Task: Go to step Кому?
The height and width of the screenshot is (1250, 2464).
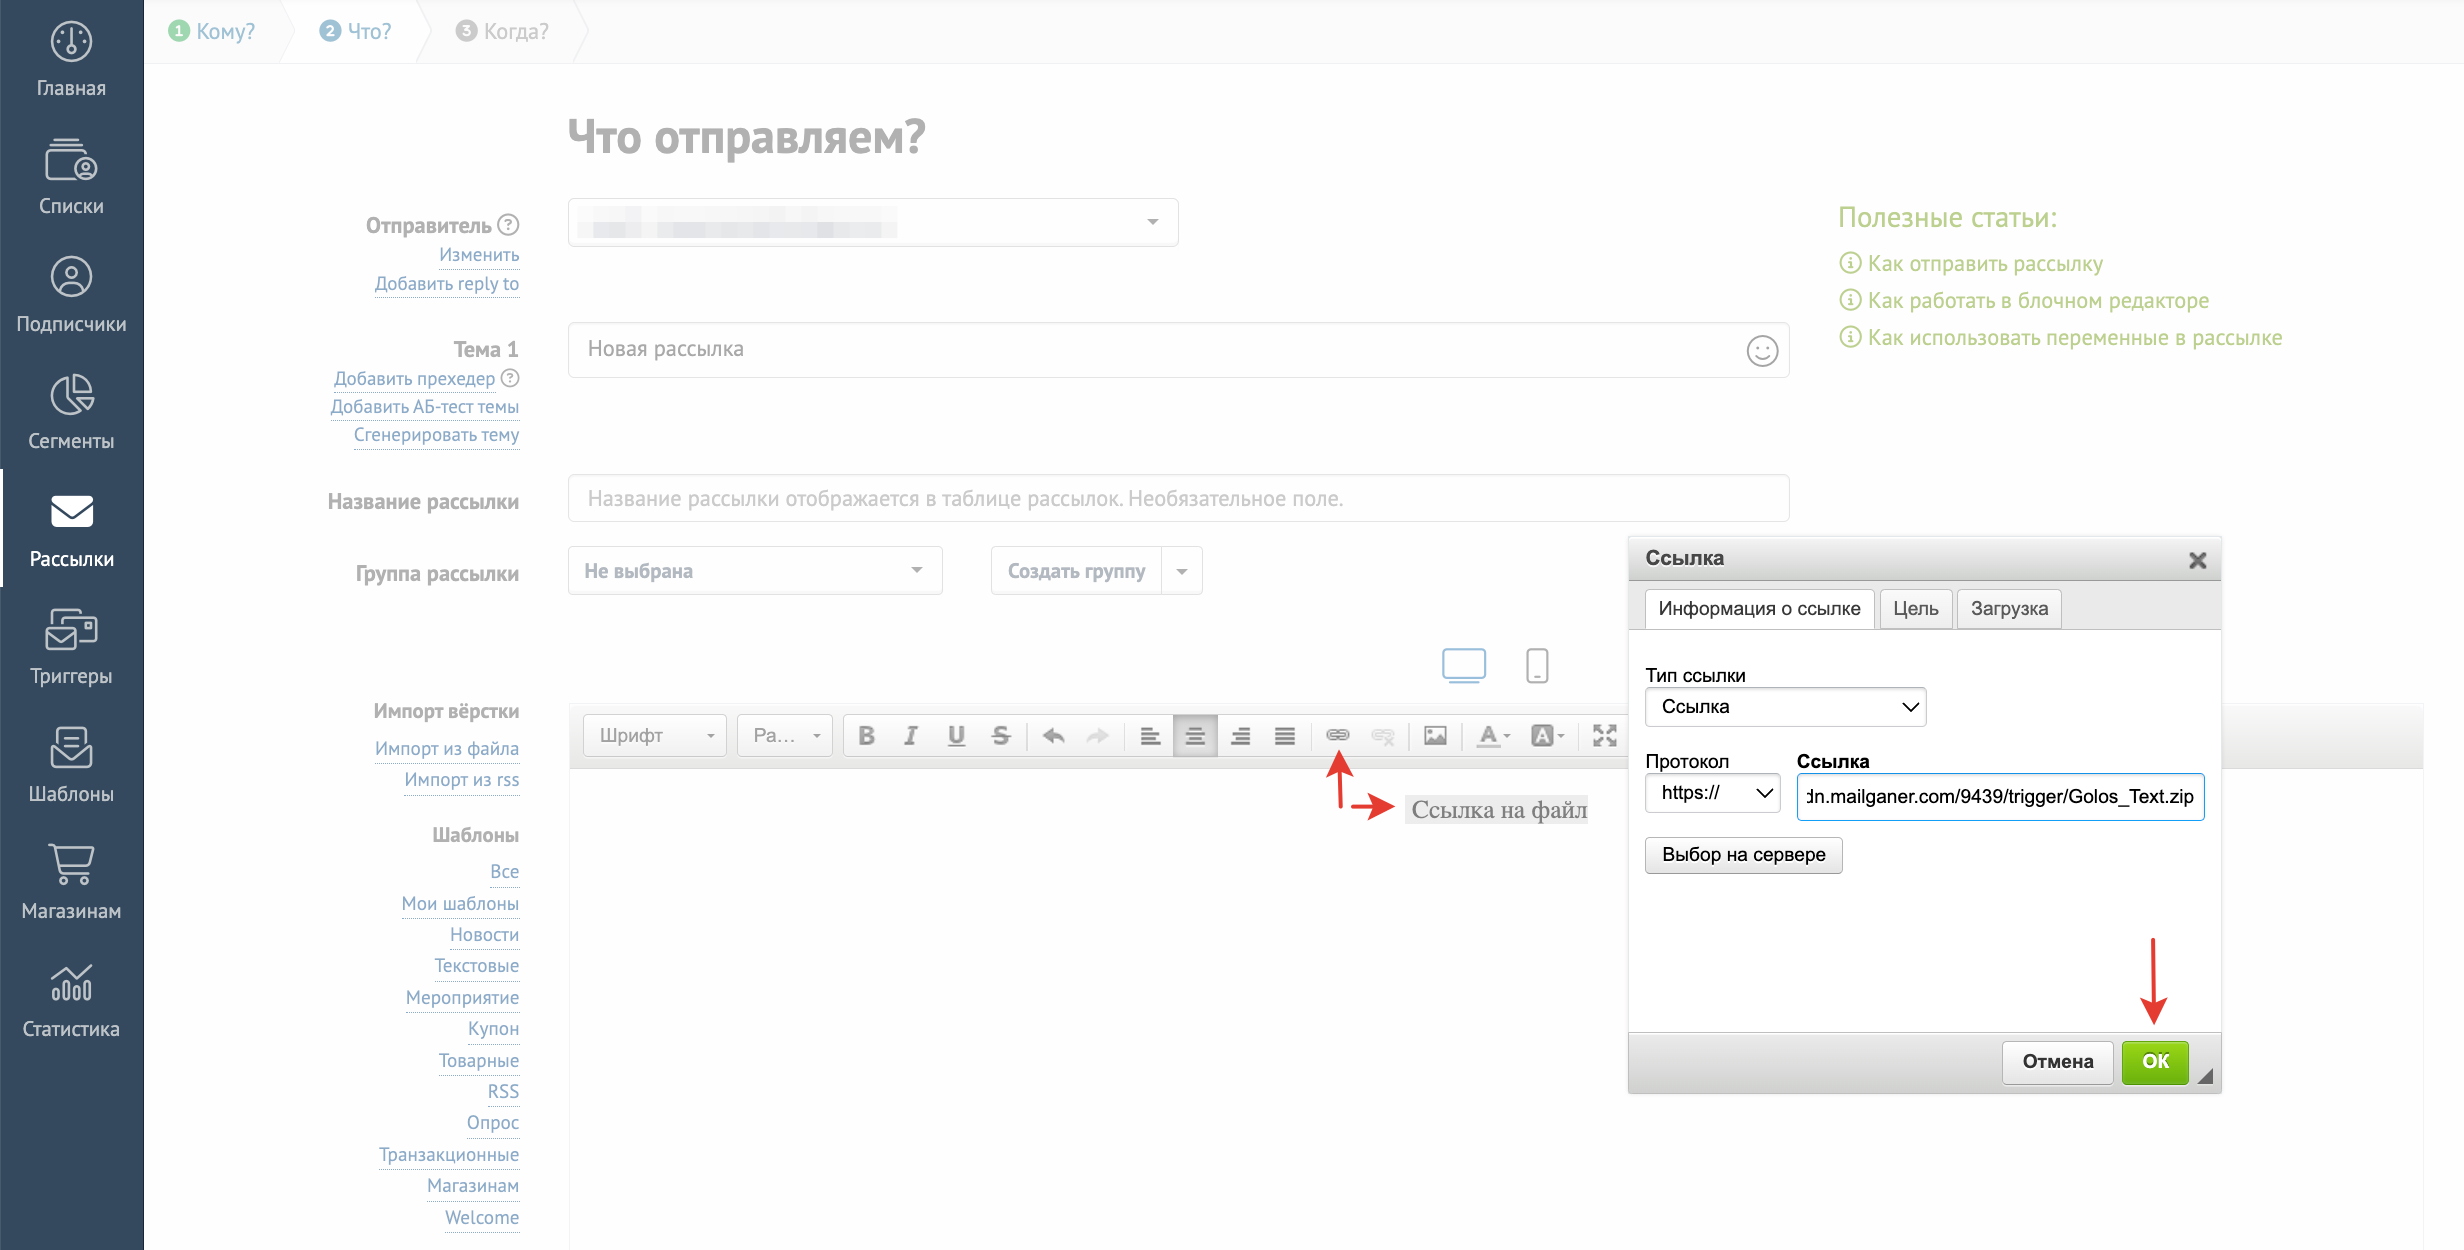Action: pos(212,31)
